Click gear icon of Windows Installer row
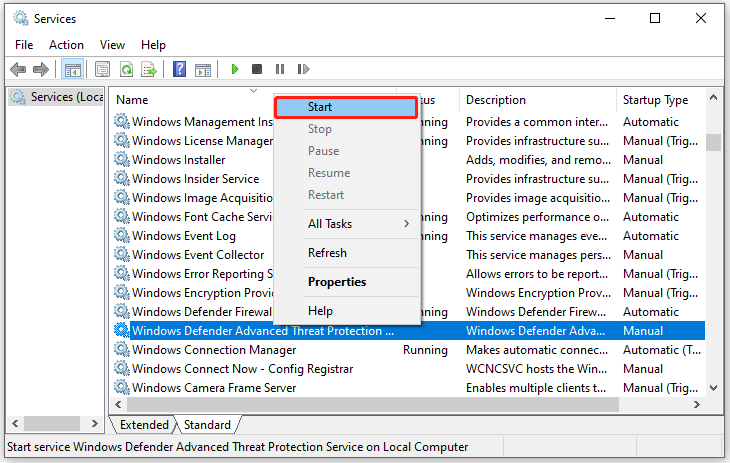 point(122,159)
